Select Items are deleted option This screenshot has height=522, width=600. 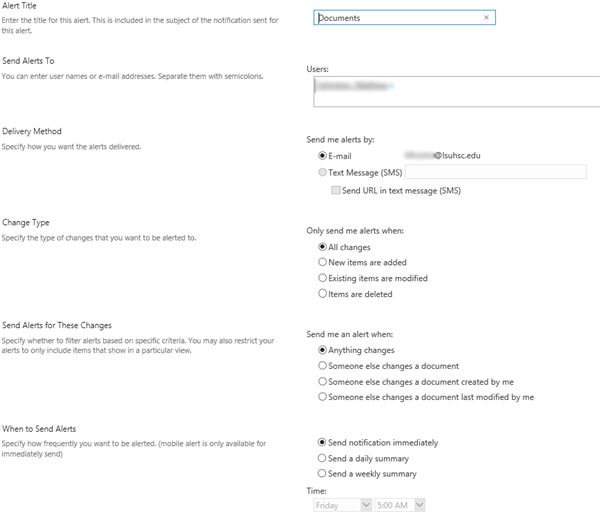(x=322, y=294)
